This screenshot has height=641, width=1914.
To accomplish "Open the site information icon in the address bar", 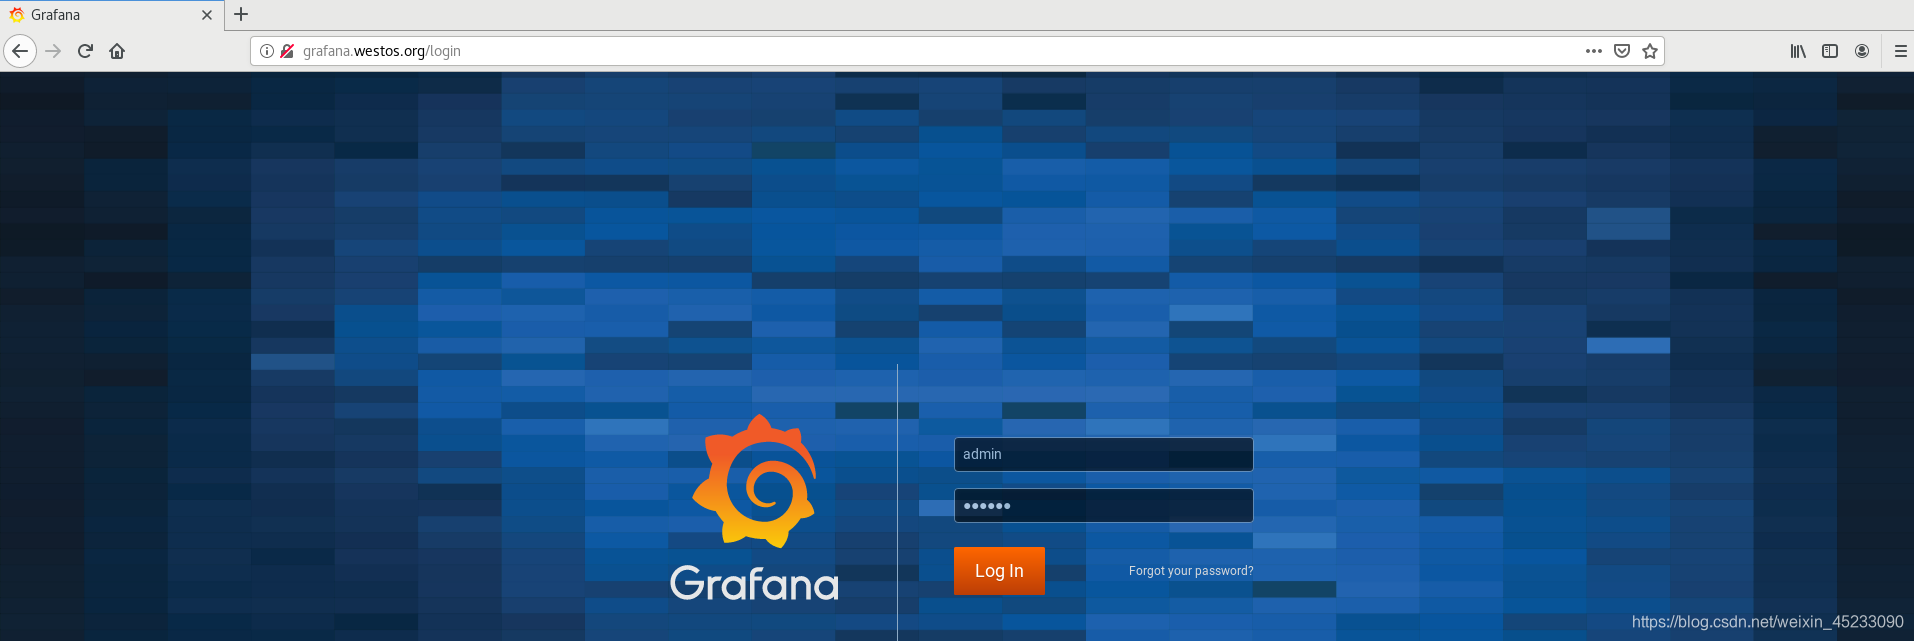I will pyautogui.click(x=267, y=51).
